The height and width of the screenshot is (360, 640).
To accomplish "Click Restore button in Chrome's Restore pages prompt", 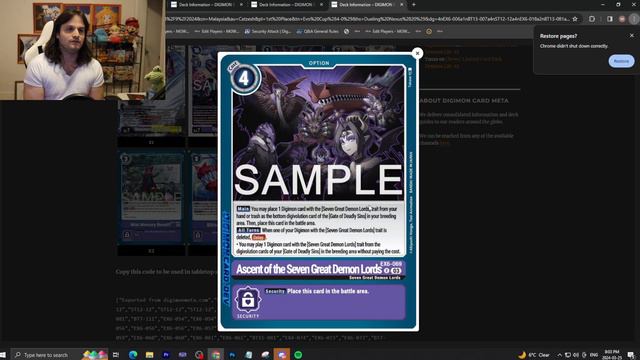I will pyautogui.click(x=621, y=61).
